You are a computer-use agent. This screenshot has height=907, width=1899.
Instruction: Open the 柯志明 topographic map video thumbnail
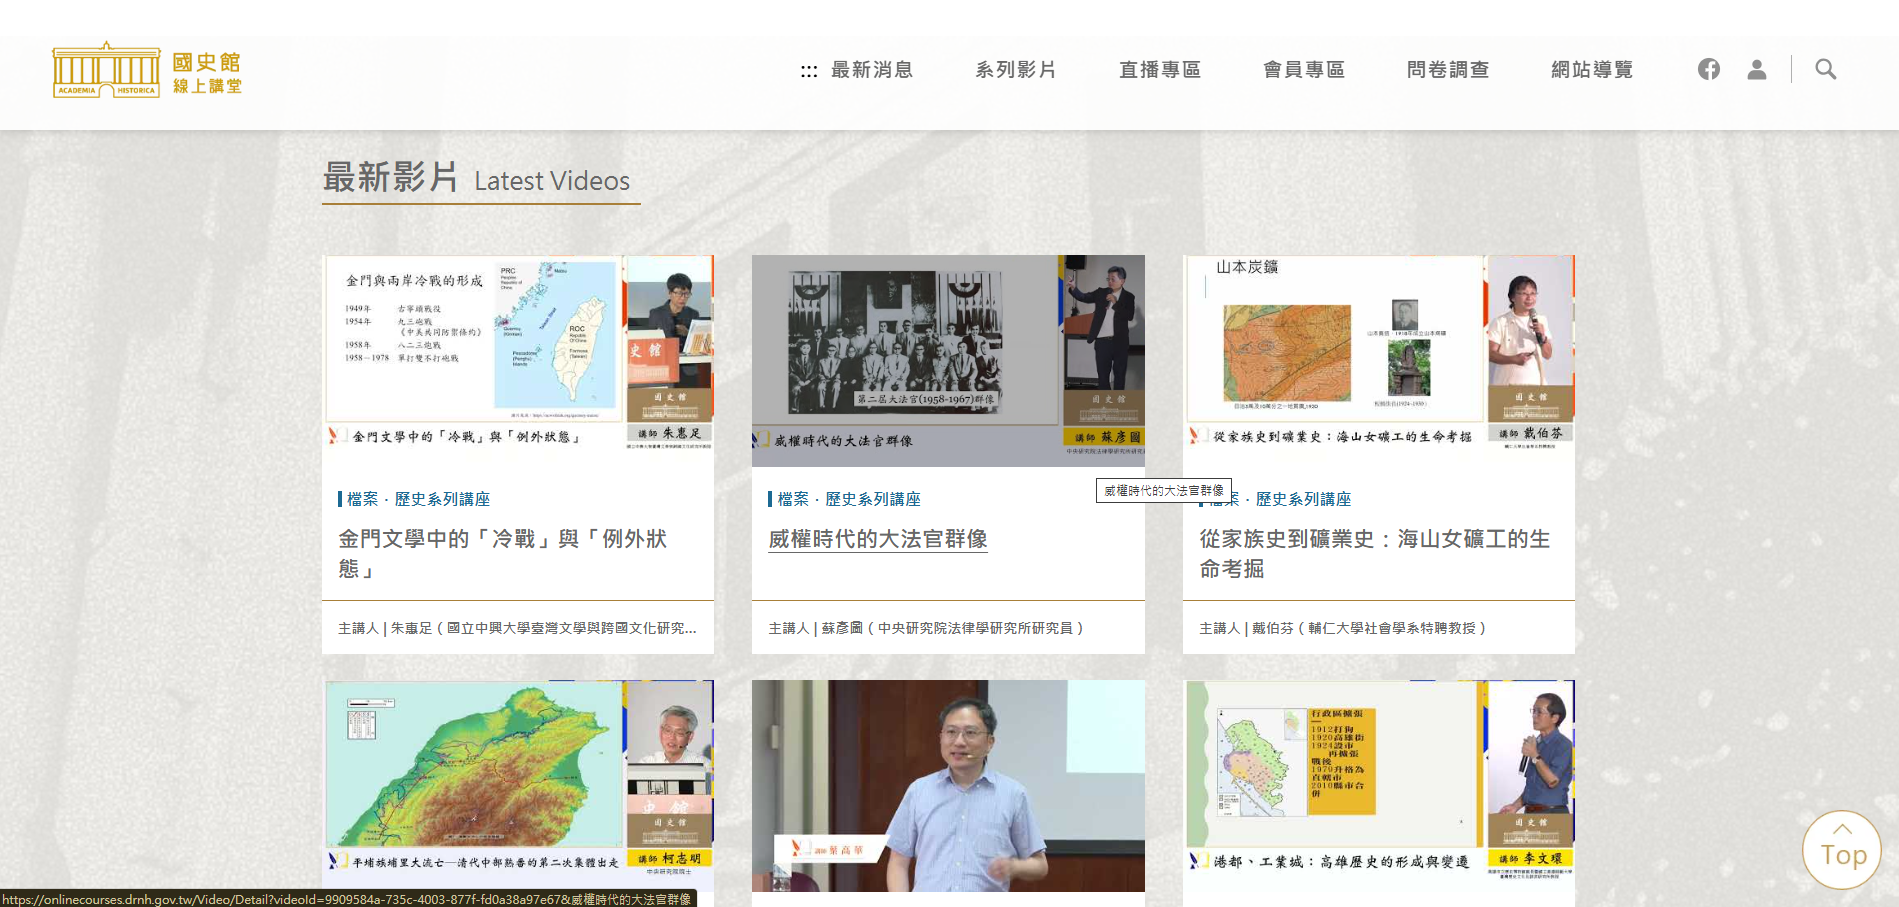pos(517,778)
